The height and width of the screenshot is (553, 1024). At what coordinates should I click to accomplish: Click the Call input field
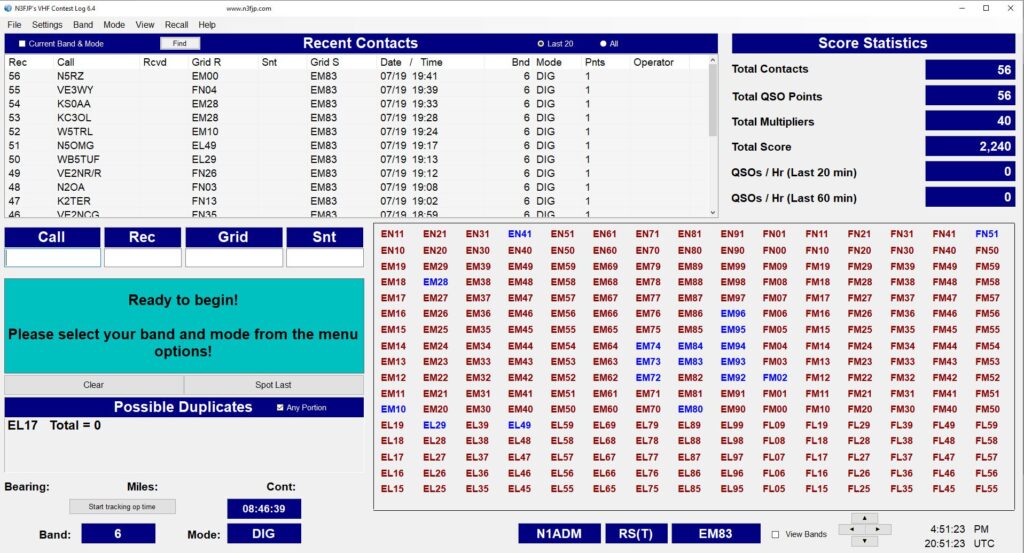pos(53,258)
